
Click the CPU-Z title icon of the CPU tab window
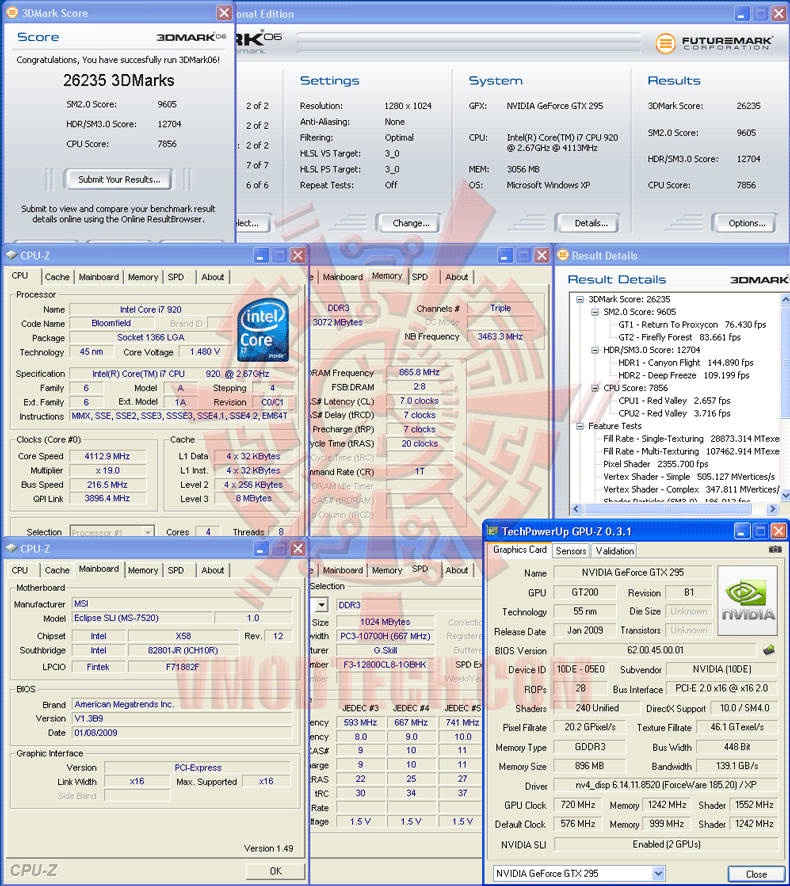click(x=11, y=255)
